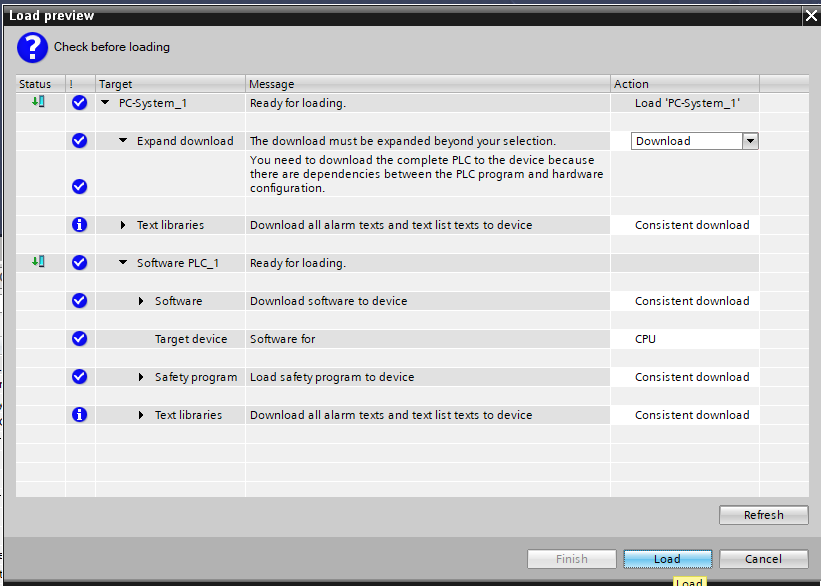Click the checkmark icon for Safety program
This screenshot has height=586, width=821.
click(x=80, y=377)
